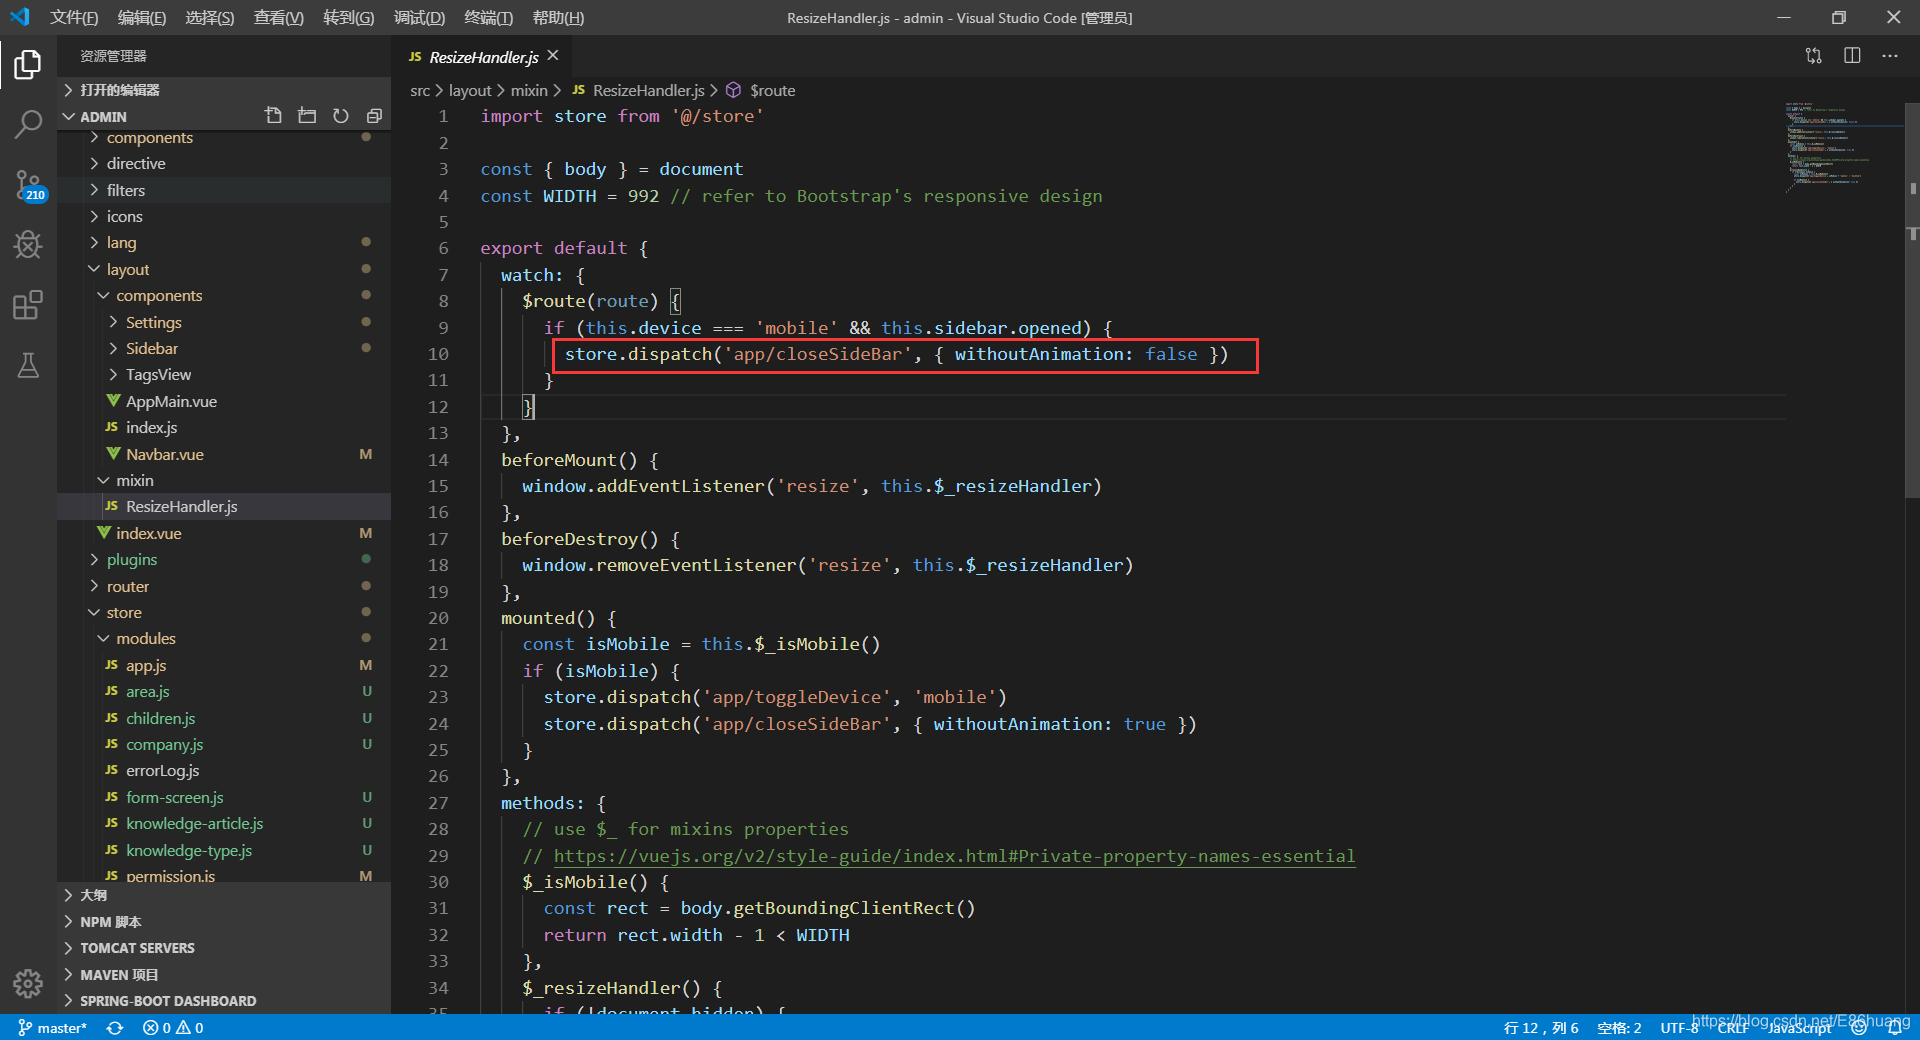This screenshot has height=1040, width=1920.
Task: Open the 选择(S) menu
Action: [210, 17]
